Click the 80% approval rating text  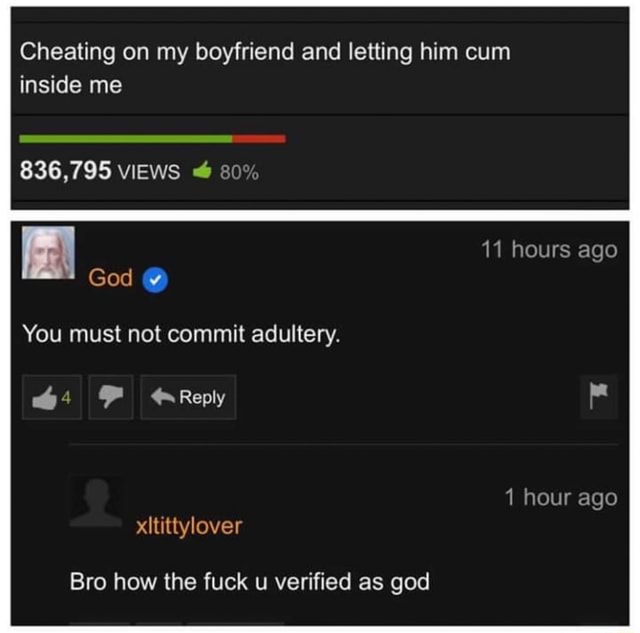tap(239, 172)
